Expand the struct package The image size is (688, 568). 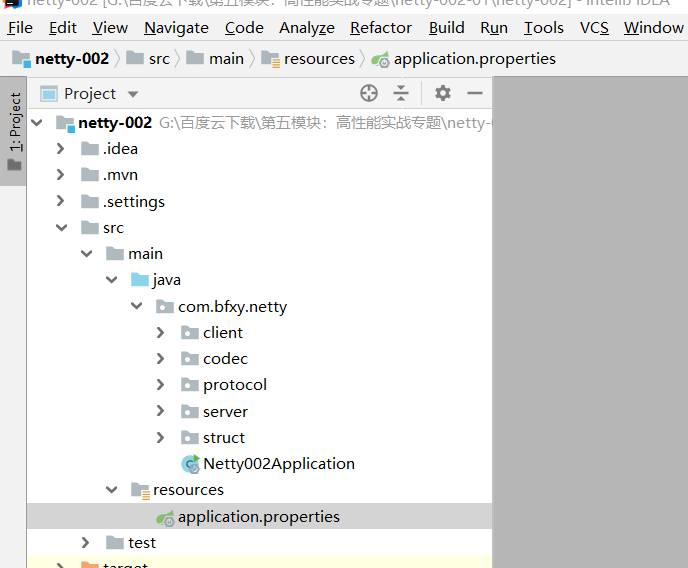[x=161, y=437]
